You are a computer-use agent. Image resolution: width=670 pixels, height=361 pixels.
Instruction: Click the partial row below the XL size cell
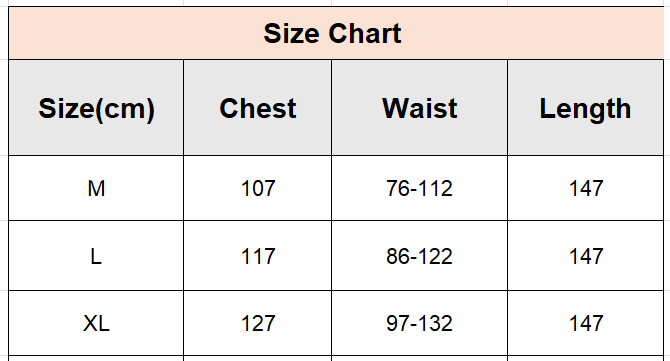(x=96, y=358)
